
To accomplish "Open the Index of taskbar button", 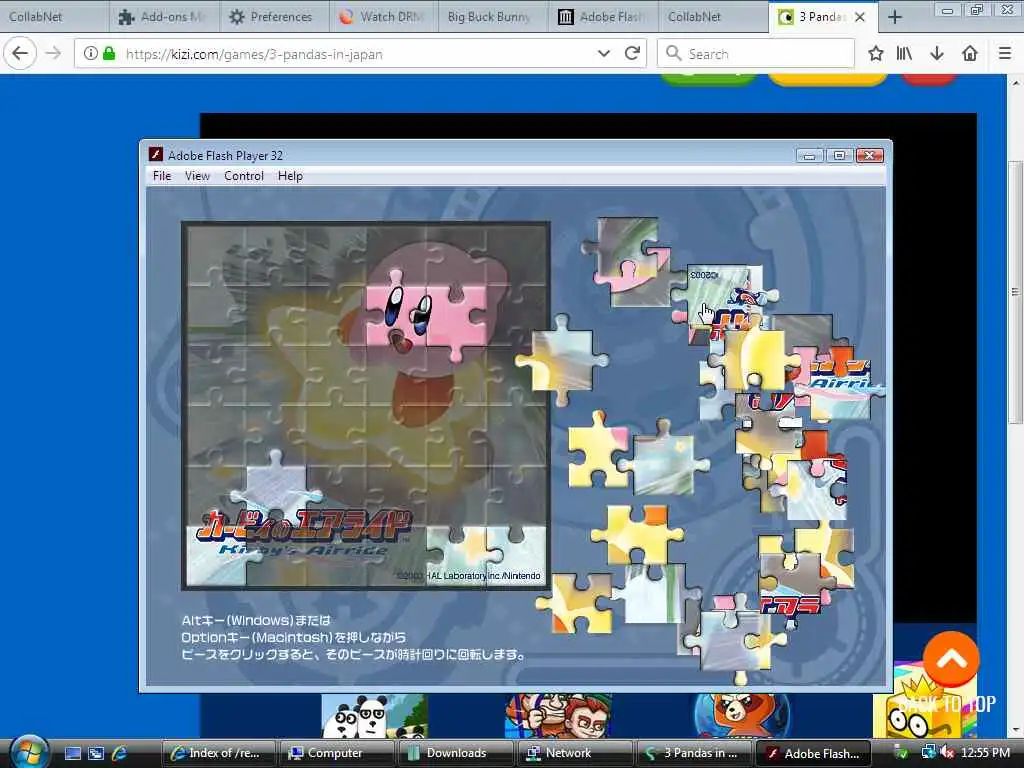I will tap(219, 753).
